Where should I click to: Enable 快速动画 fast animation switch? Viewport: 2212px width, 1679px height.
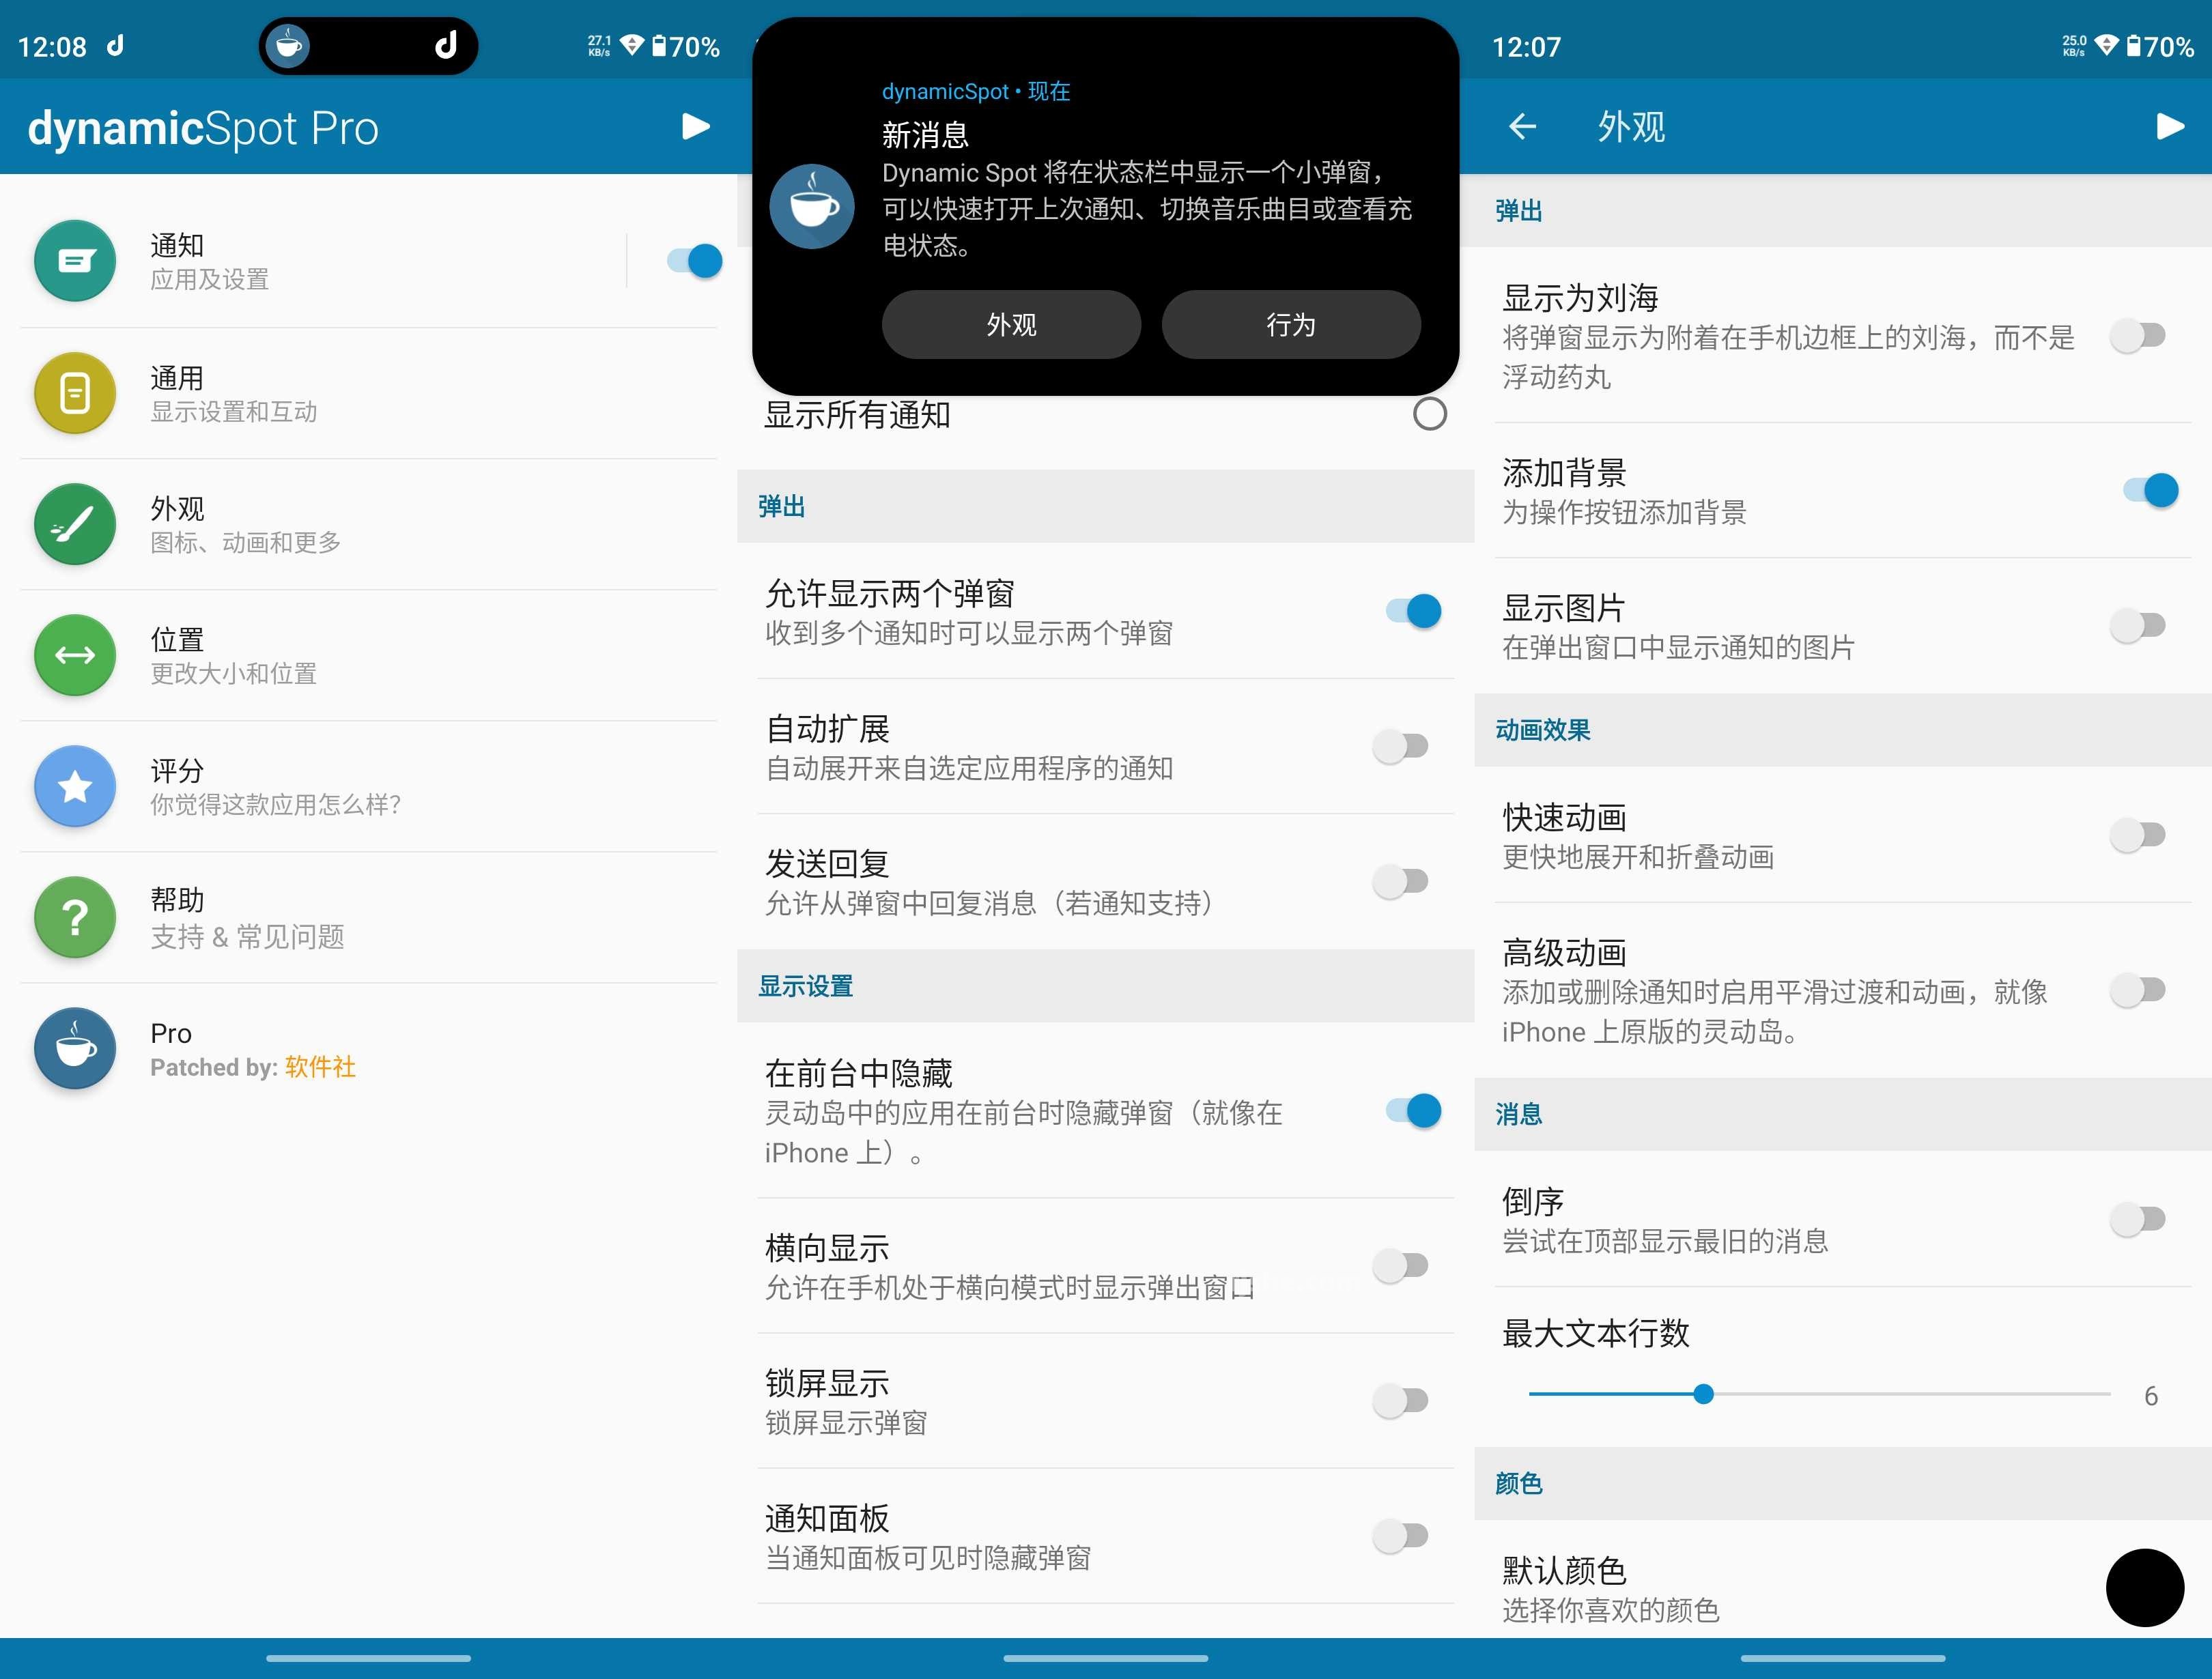2138,836
